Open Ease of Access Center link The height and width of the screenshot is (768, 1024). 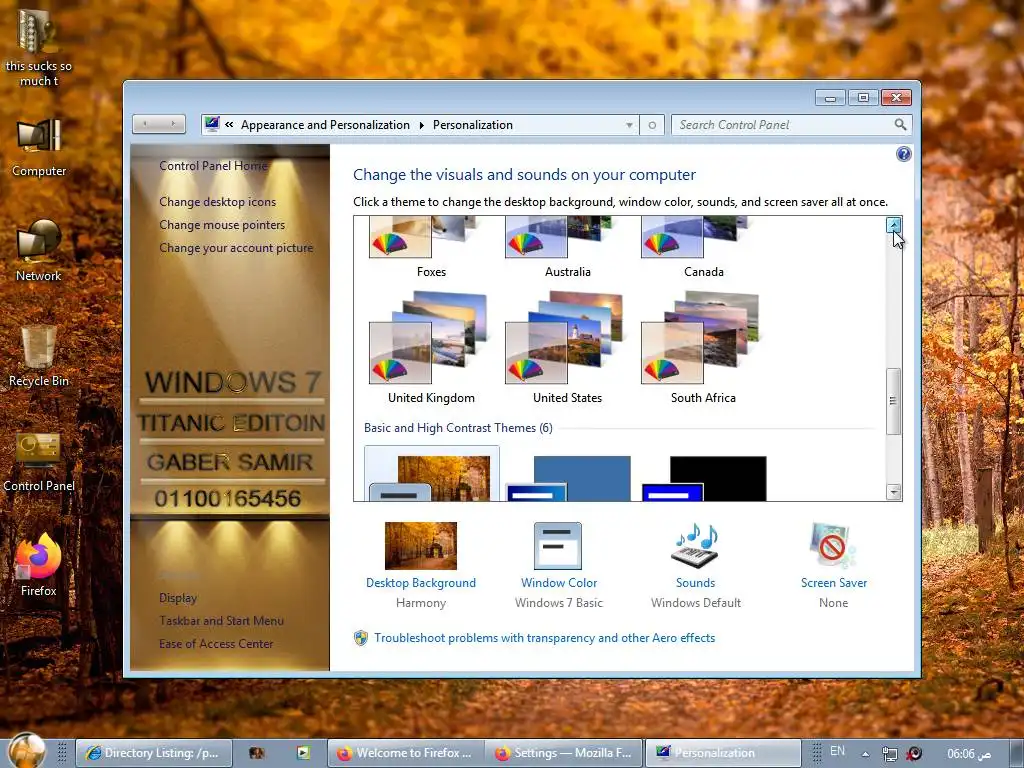(x=216, y=643)
